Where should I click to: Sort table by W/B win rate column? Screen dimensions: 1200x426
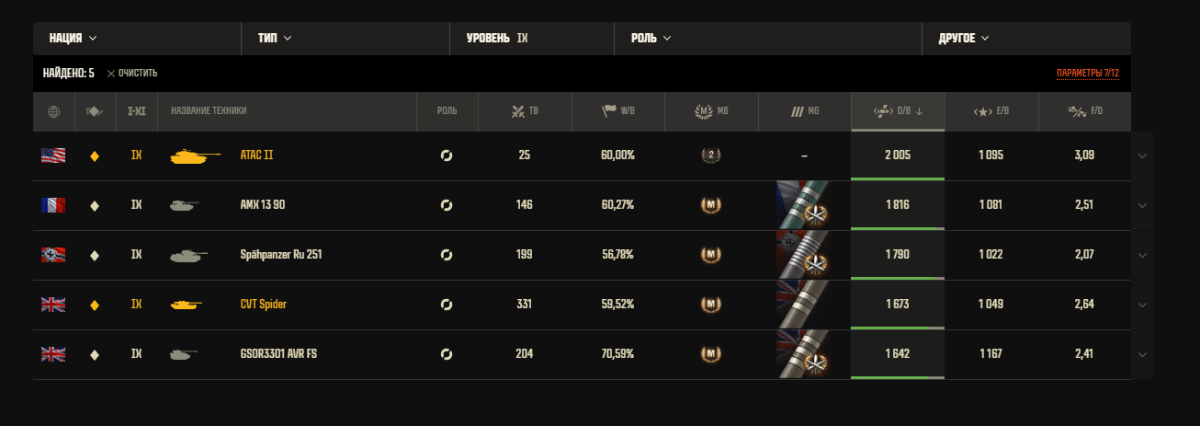pos(618,111)
